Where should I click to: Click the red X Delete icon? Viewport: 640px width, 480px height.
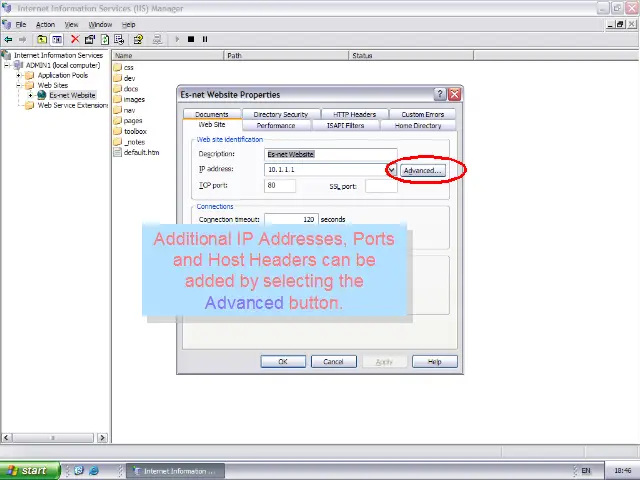pos(75,39)
